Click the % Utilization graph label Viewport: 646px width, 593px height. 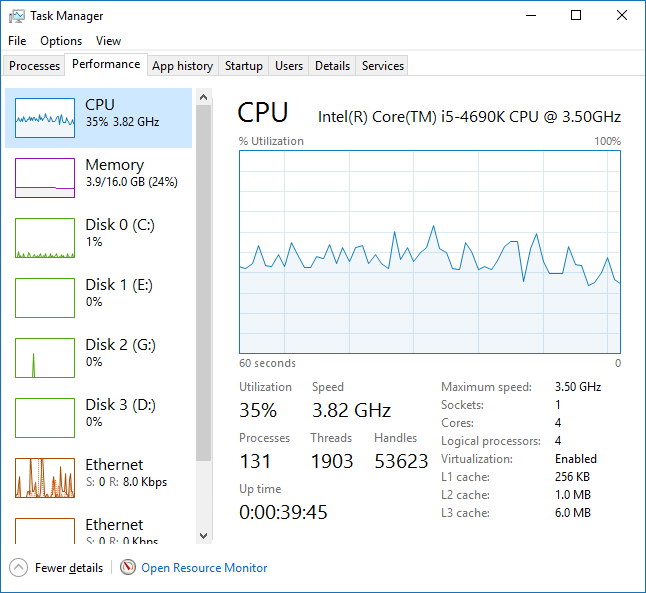(271, 141)
